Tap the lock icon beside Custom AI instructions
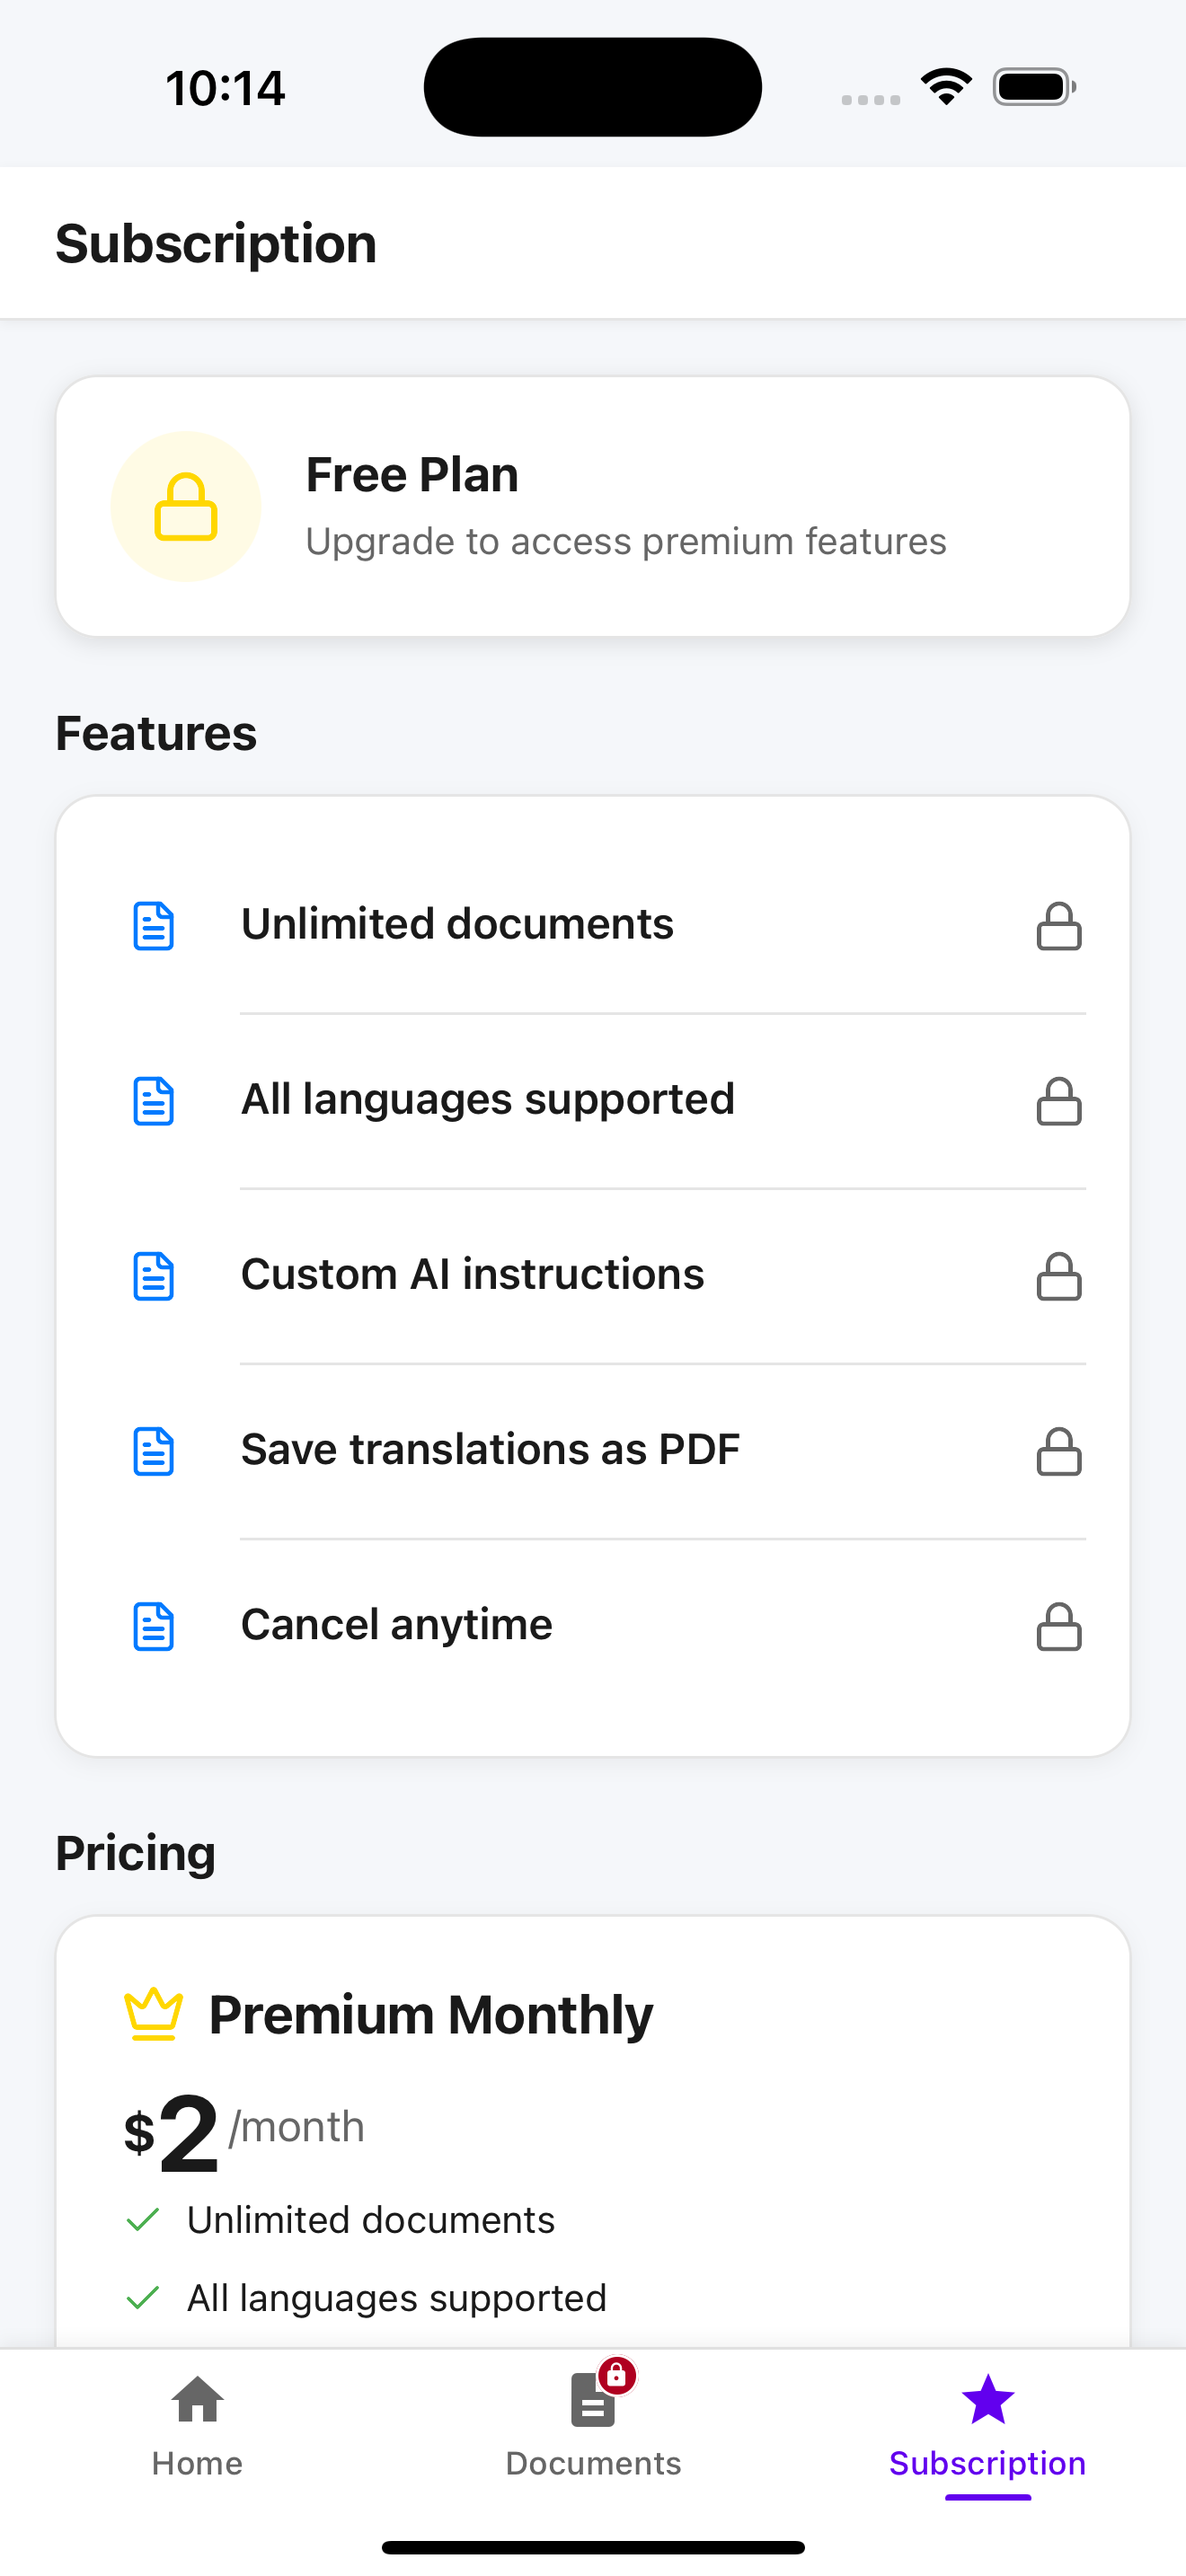1186x2576 pixels. tap(1059, 1275)
